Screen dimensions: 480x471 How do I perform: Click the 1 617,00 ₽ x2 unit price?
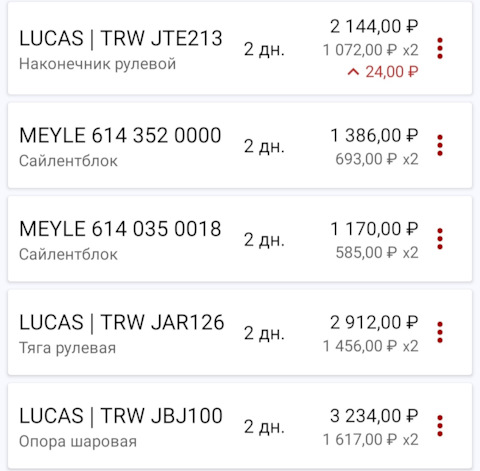click(371, 439)
